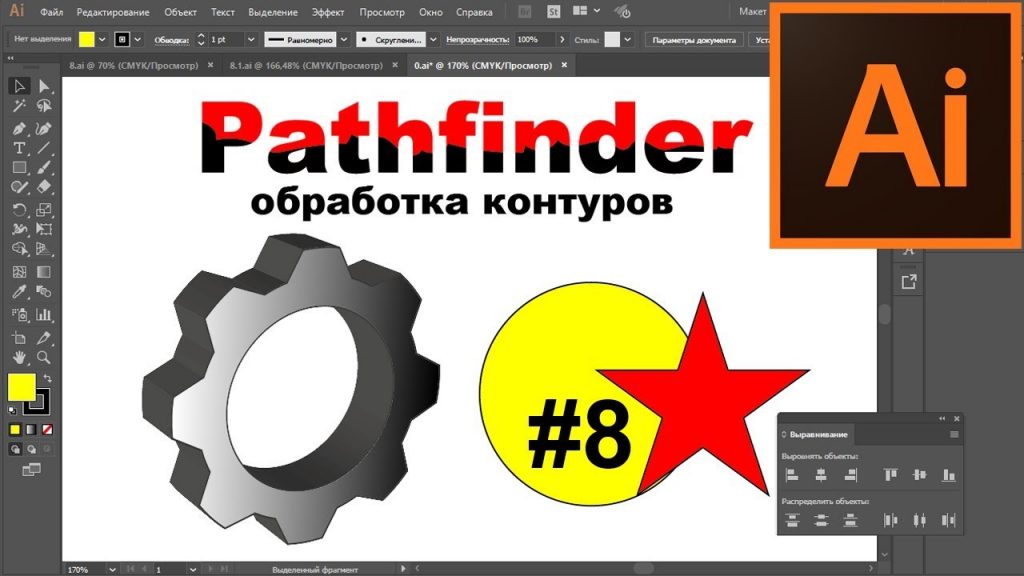Distribute objects by top edges
The width and height of the screenshot is (1024, 576).
click(792, 520)
